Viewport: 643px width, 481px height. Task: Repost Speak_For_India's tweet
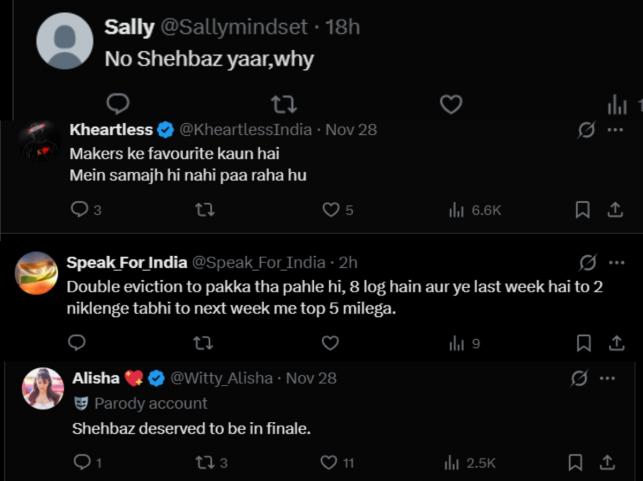pos(203,343)
